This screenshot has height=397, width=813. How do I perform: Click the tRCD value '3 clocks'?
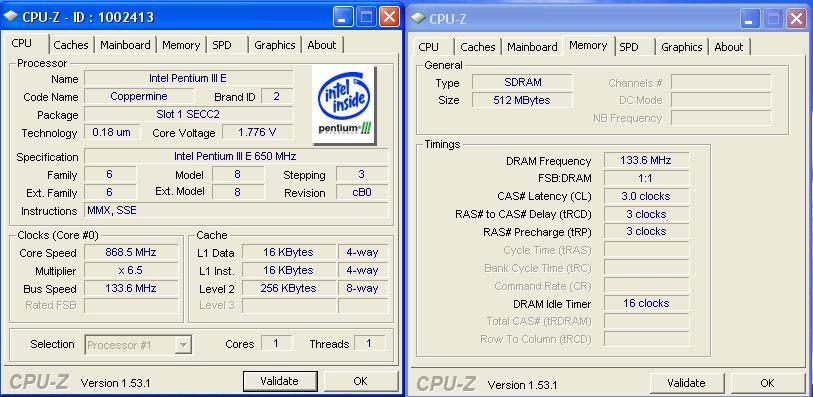[x=646, y=214]
